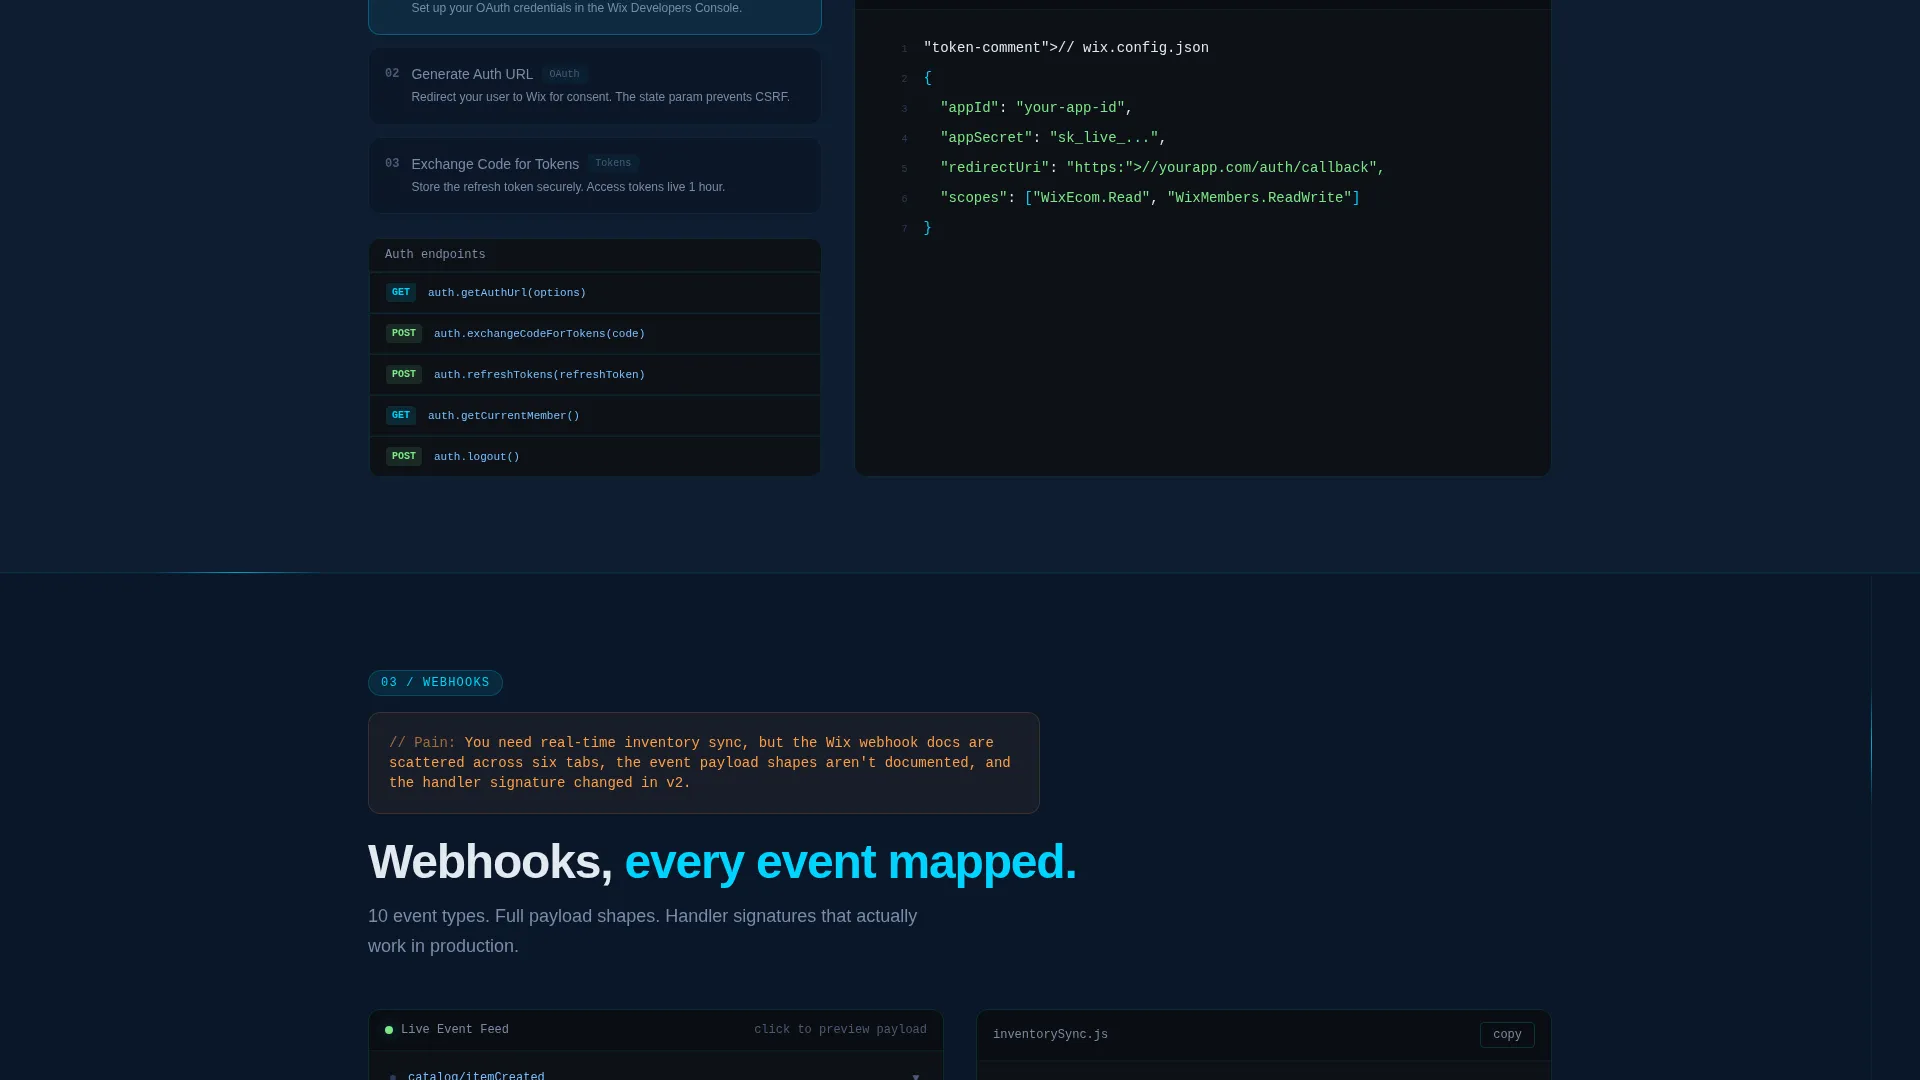Copy the inventorySync.js code
Image resolution: width=1920 pixels, height=1080 pixels.
[1507, 1035]
